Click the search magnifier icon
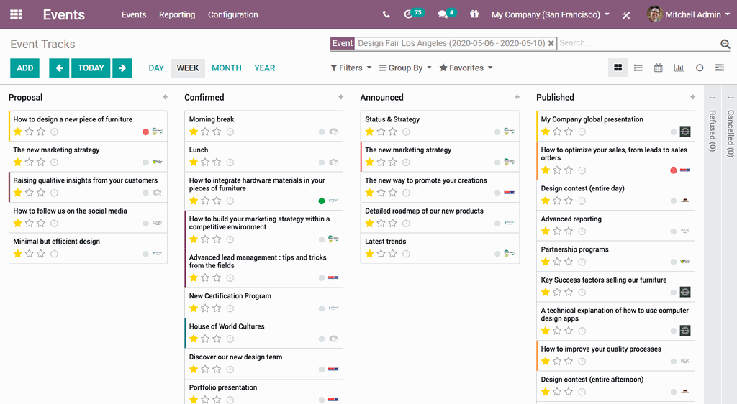Screen dimensions: 737x404 pyautogui.click(x=725, y=44)
